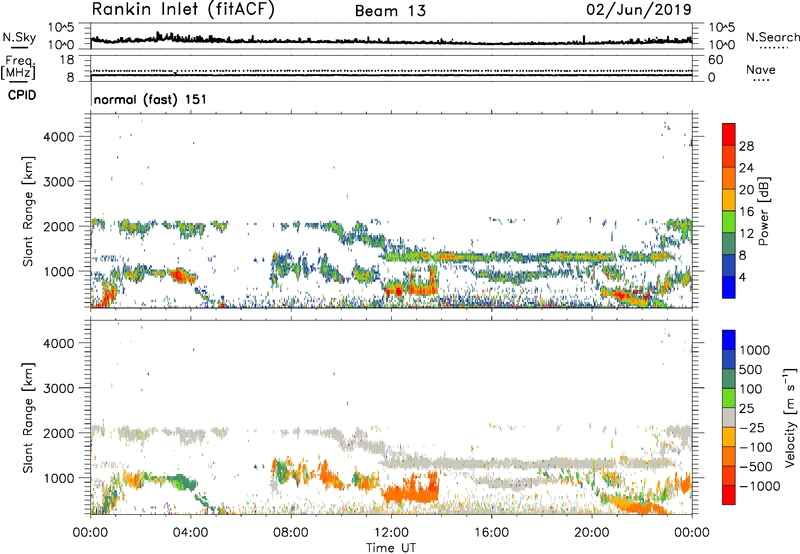The width and height of the screenshot is (800, 554).
Task: Click the 'Power [dB]' colorbar label
Action: pos(764,211)
